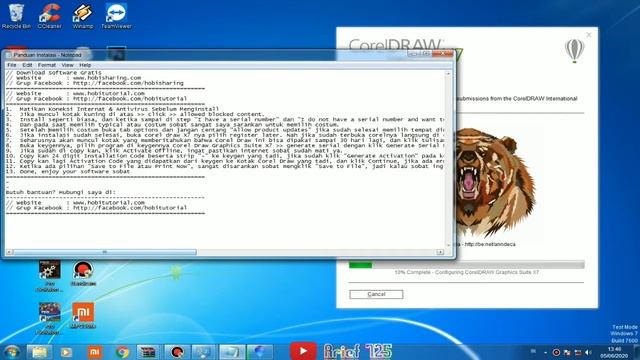Cancel the CorelDRAW installation

[376, 294]
